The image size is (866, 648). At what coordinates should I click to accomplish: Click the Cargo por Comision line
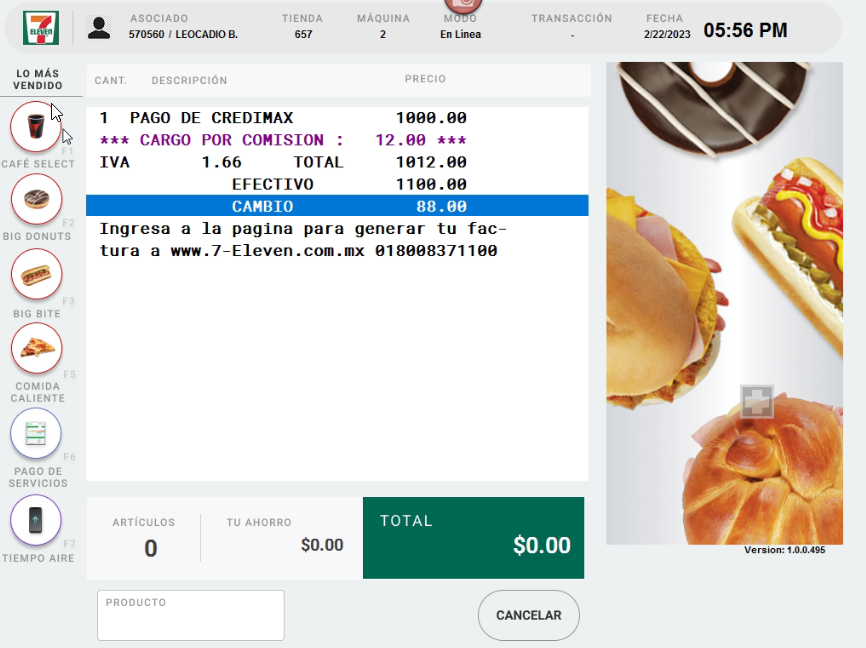(283, 140)
